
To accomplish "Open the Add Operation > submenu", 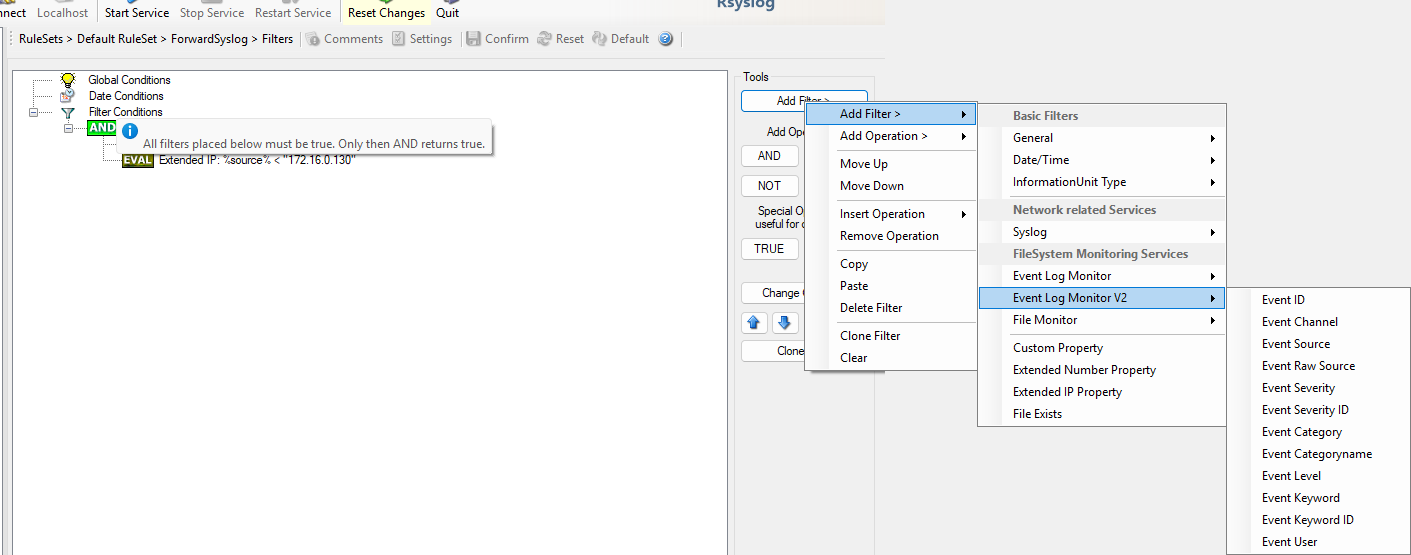I will [890, 136].
